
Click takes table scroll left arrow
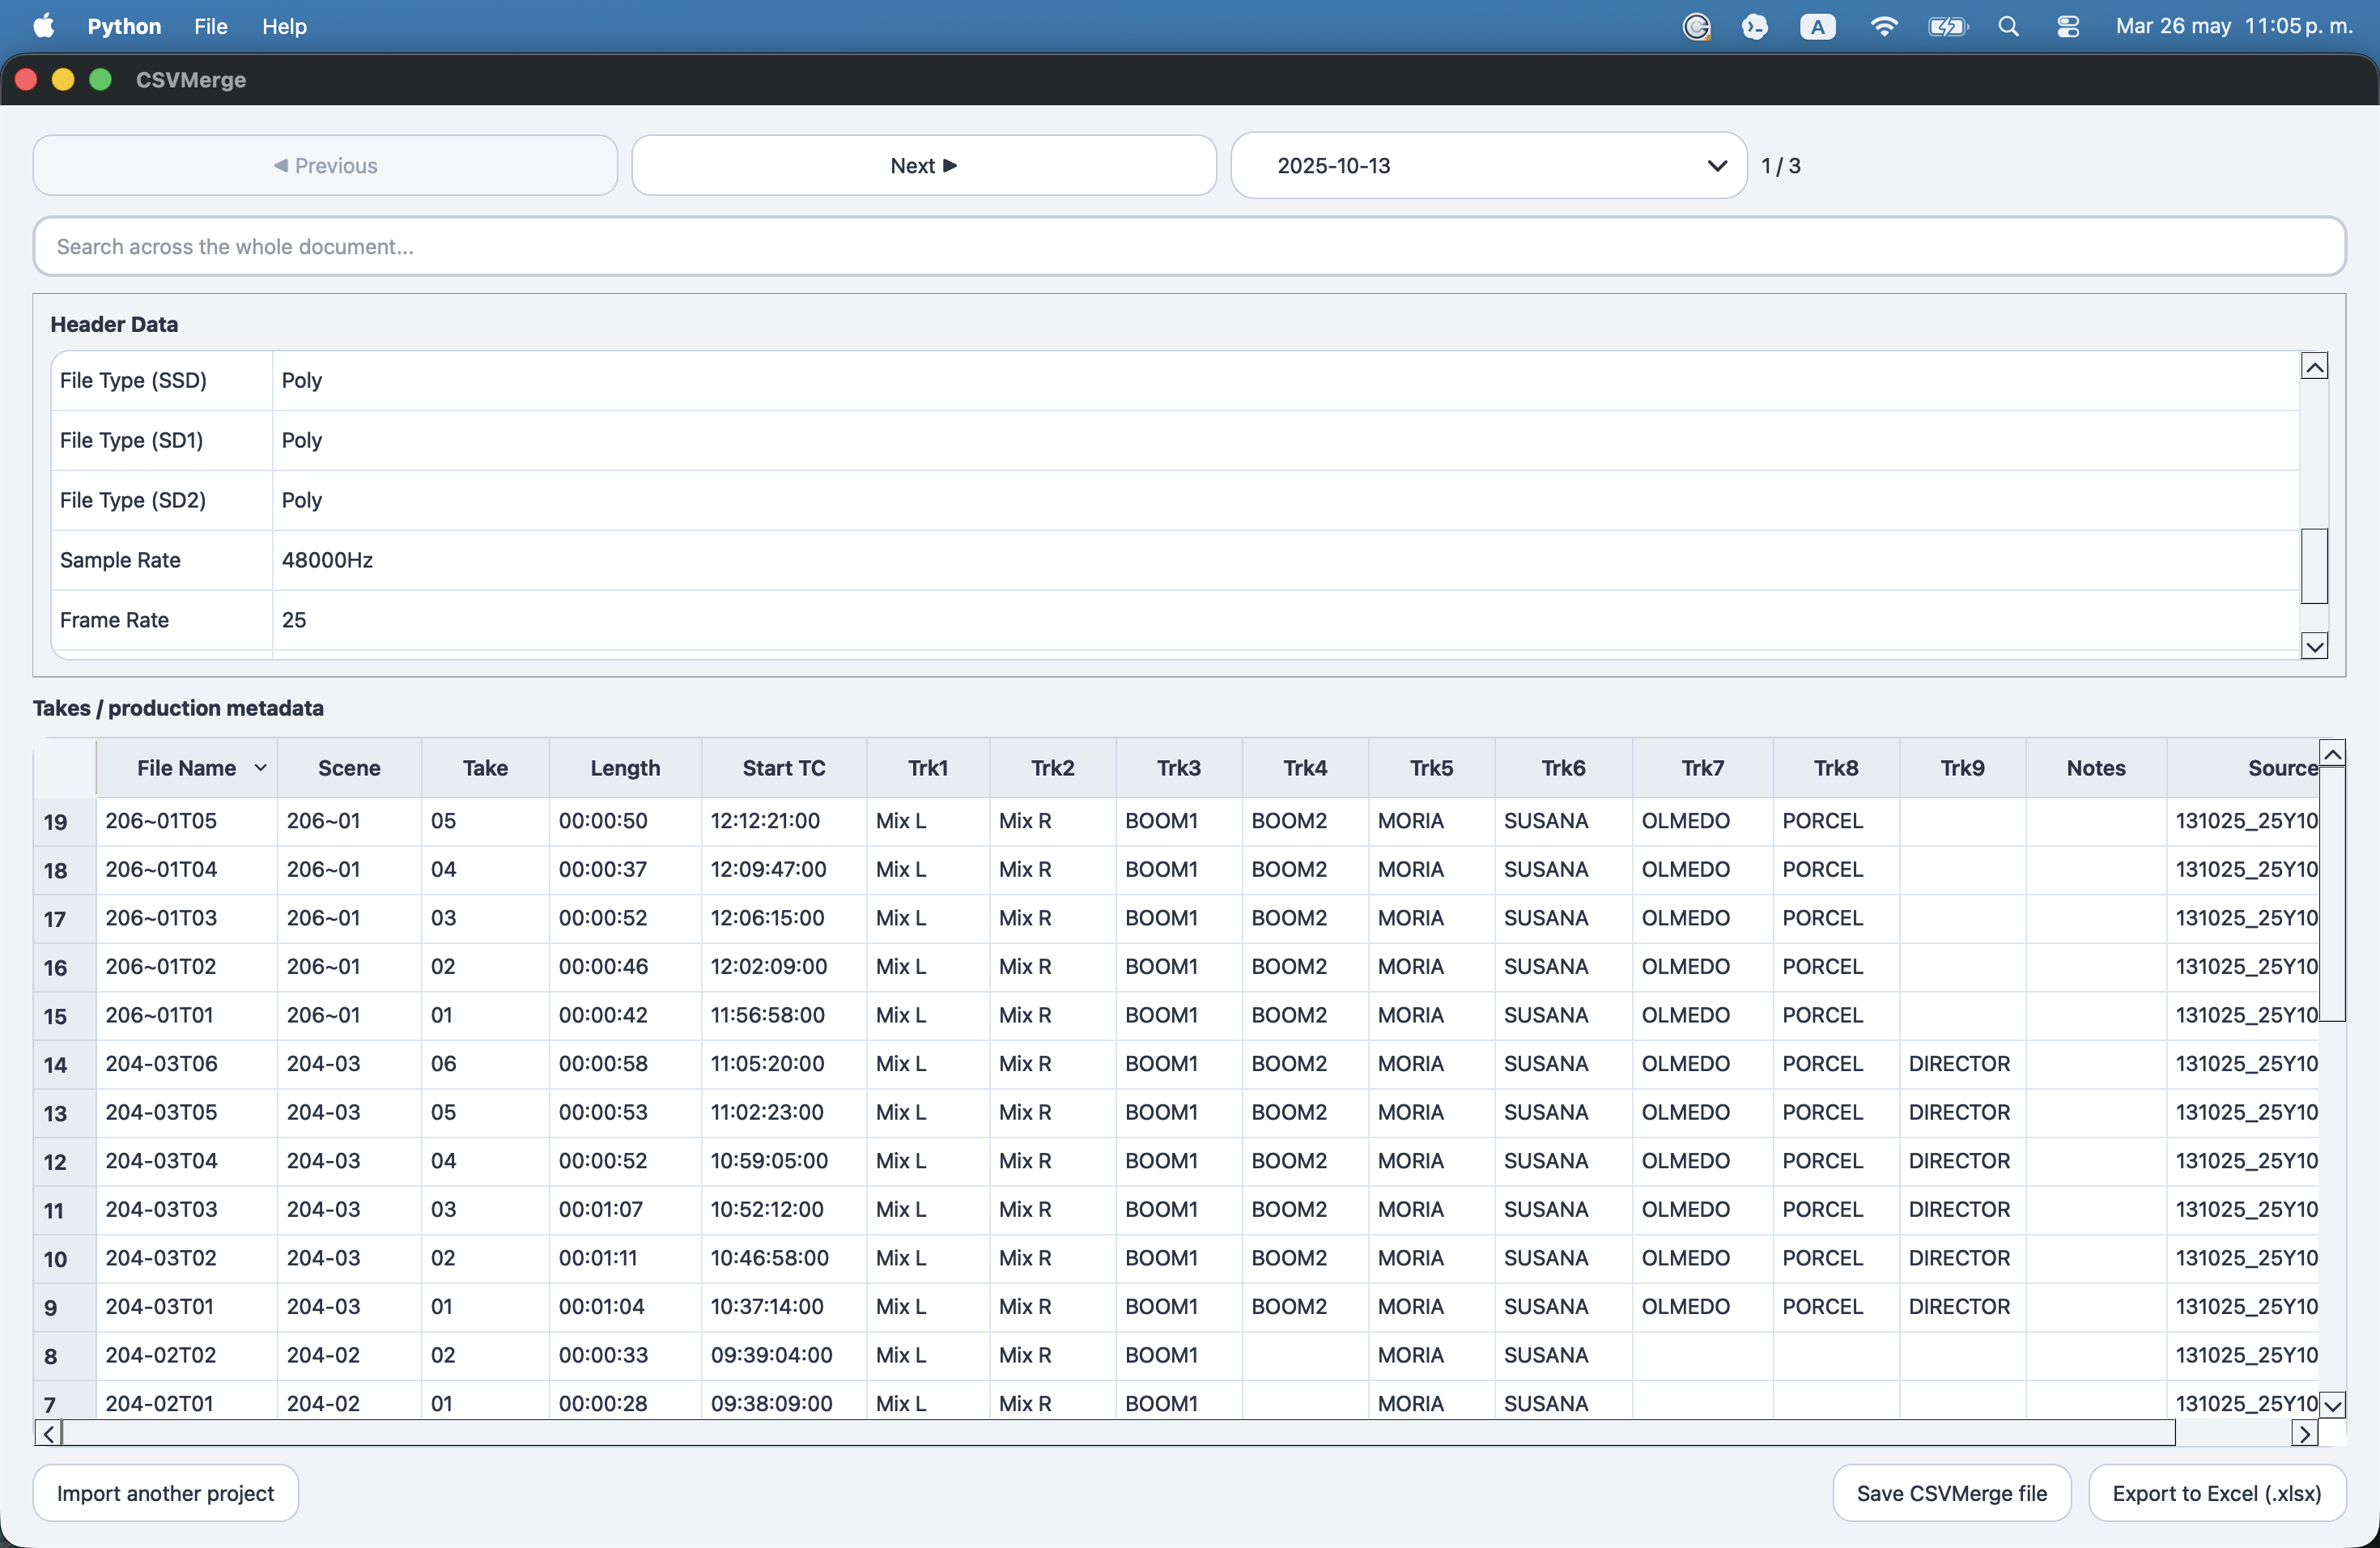click(x=48, y=1433)
